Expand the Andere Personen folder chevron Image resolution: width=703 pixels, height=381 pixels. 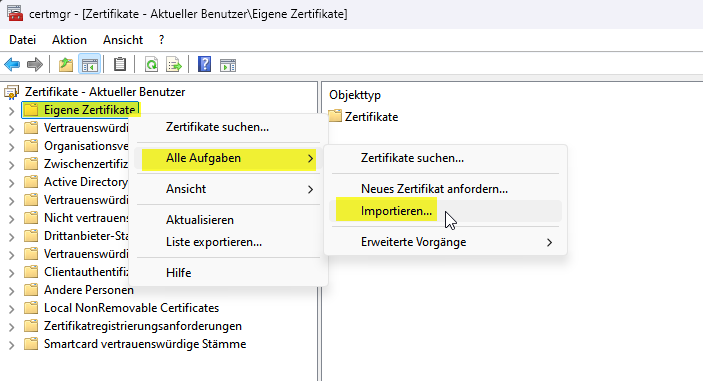(x=12, y=291)
